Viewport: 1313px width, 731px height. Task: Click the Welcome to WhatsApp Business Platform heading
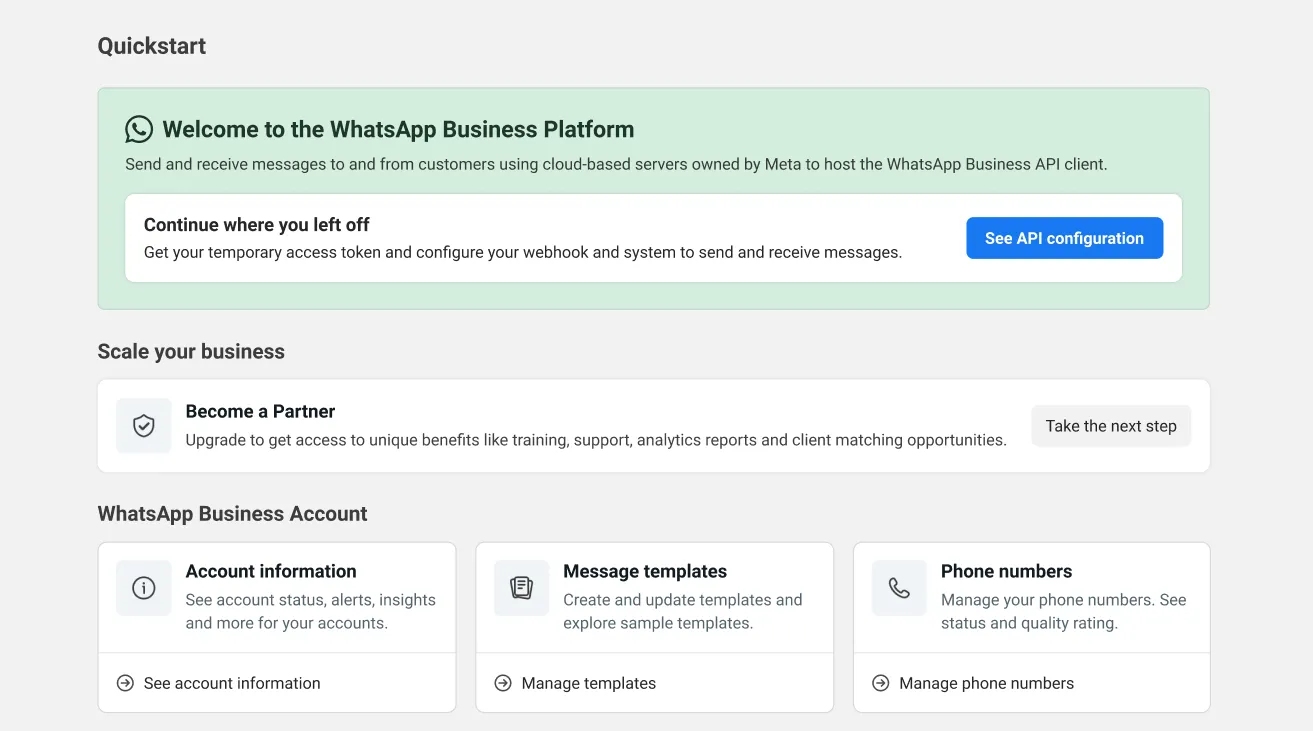(x=398, y=129)
